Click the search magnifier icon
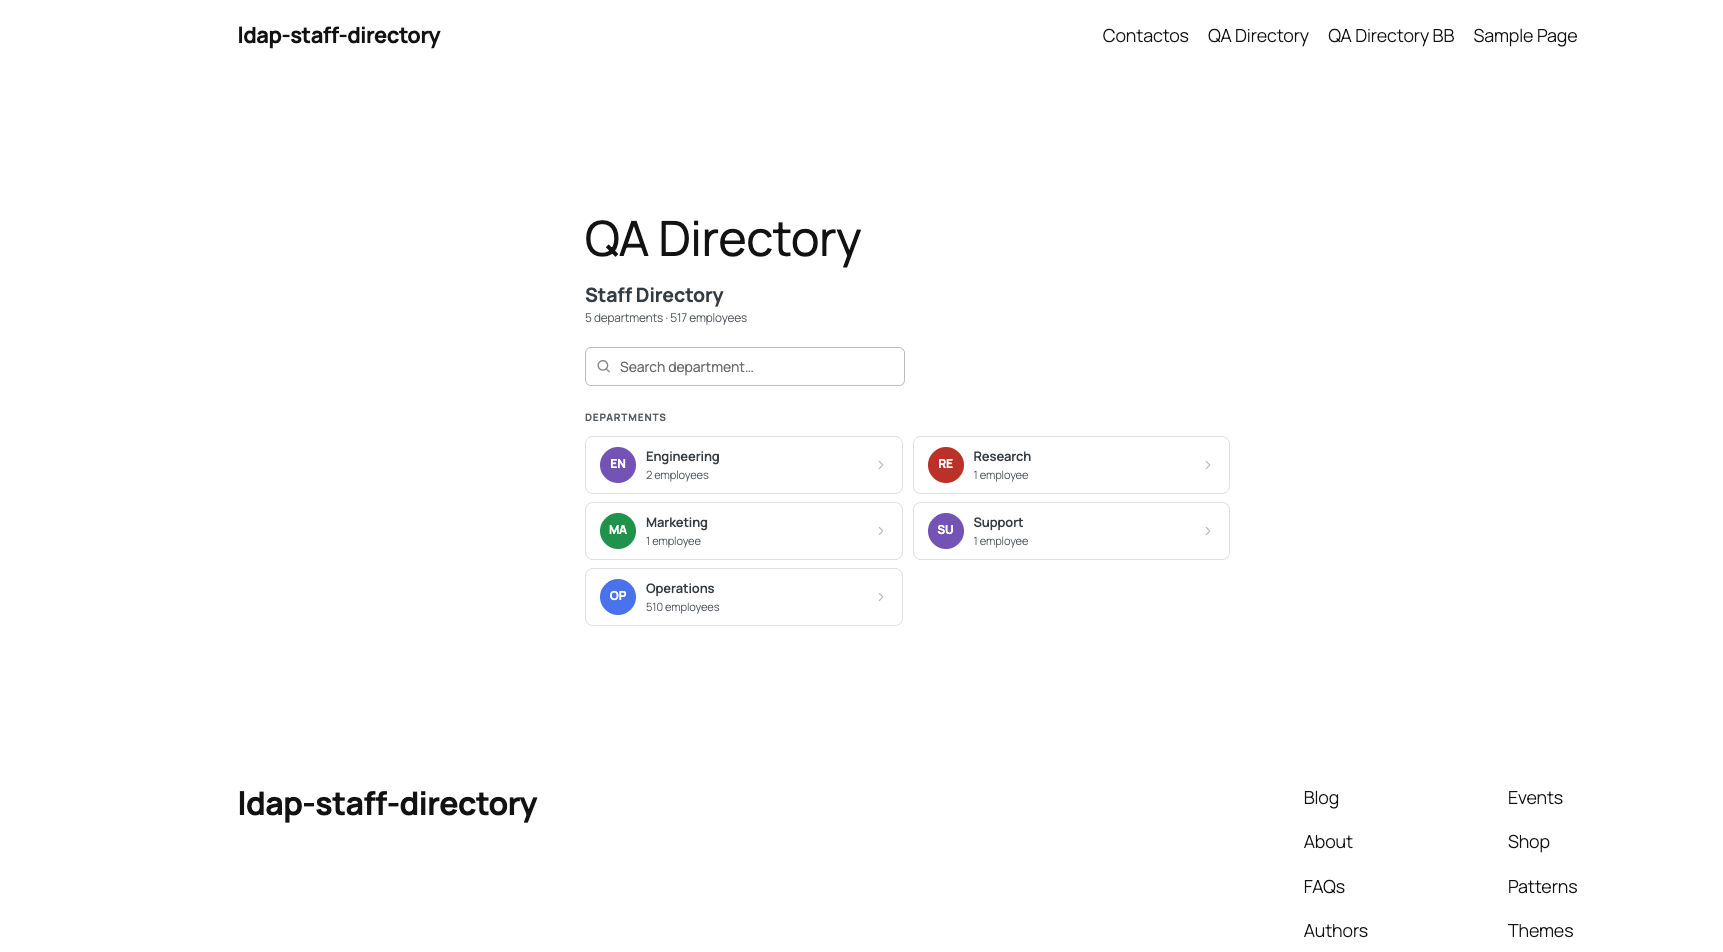This screenshot has width=1723, height=952. pyautogui.click(x=604, y=367)
